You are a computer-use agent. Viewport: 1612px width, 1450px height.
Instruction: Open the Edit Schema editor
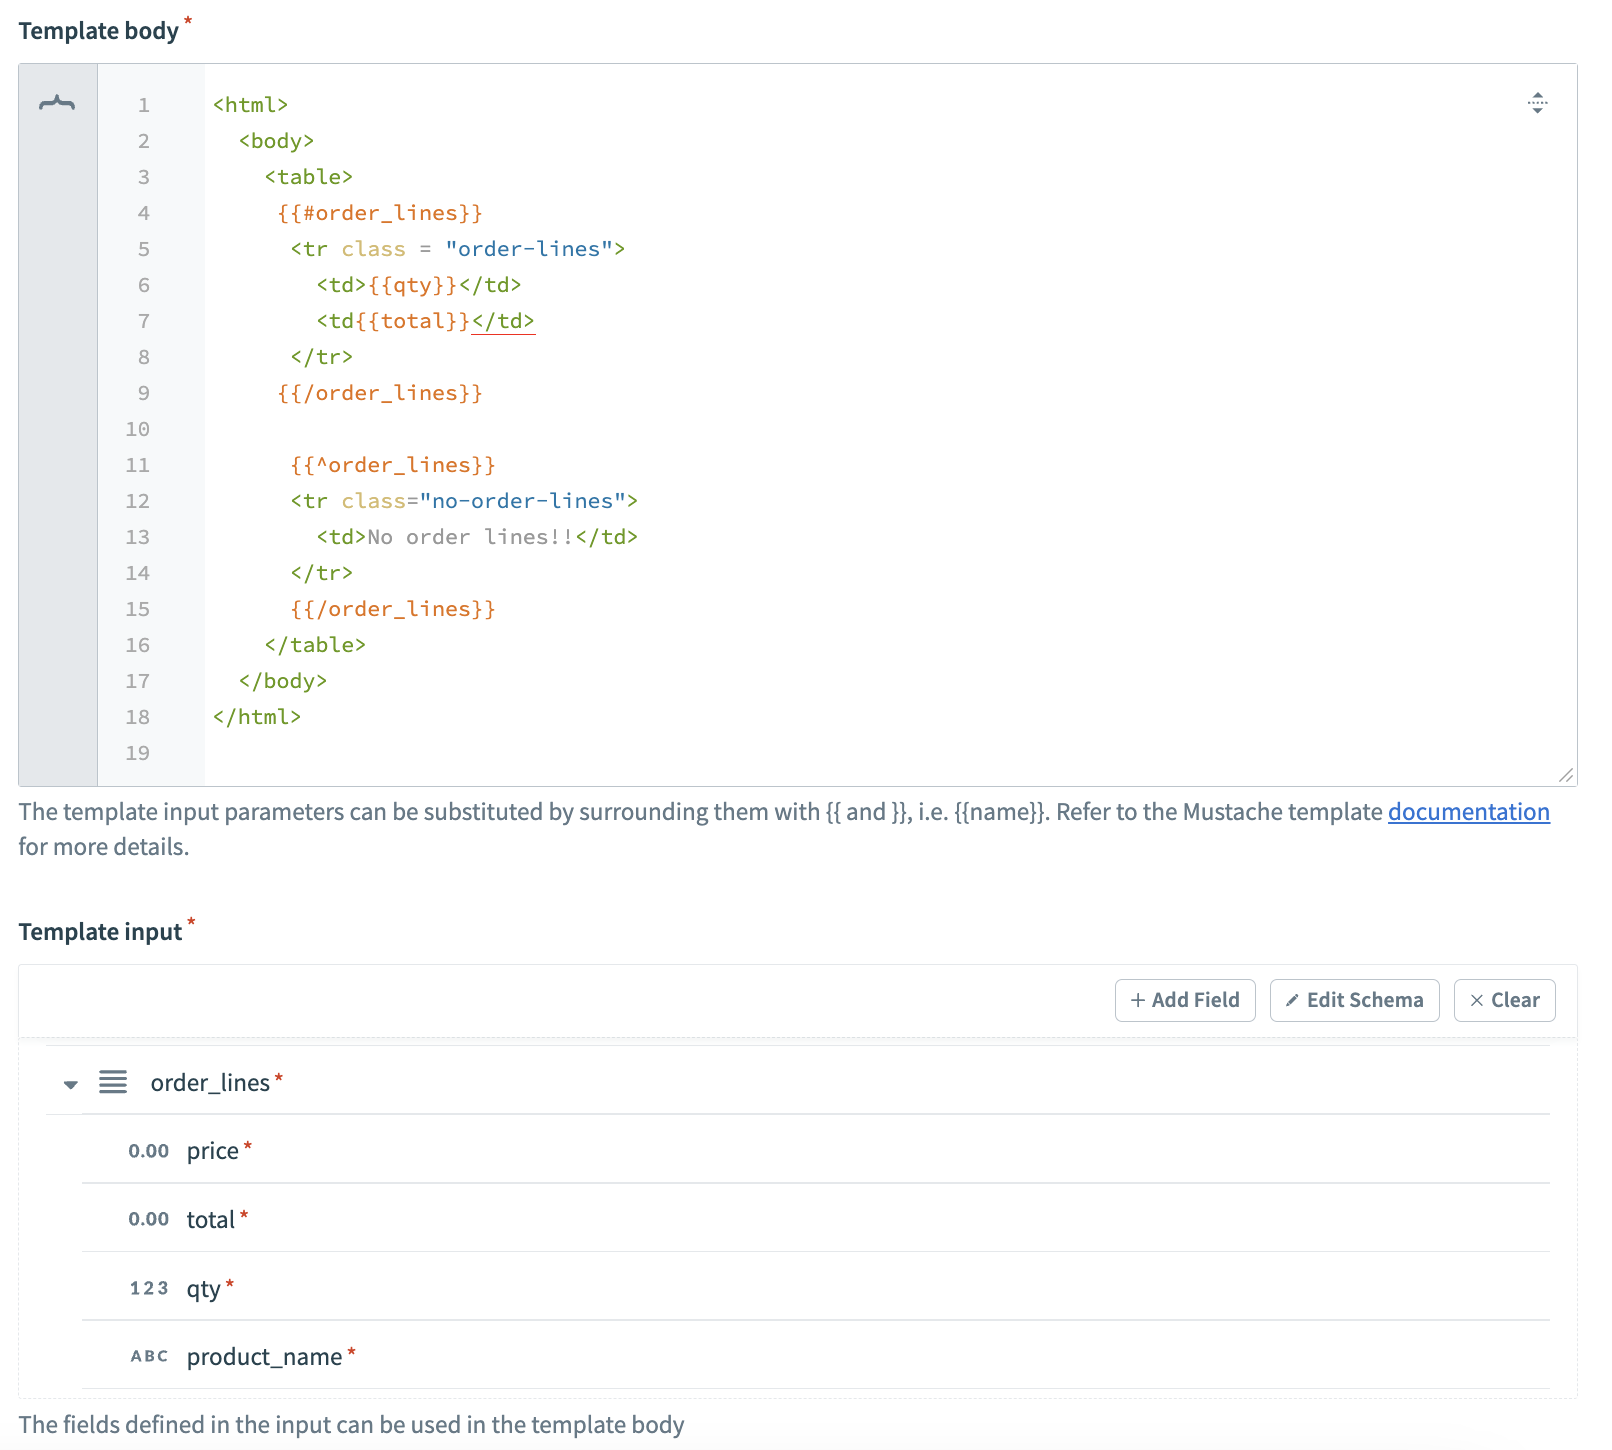tap(1354, 1000)
